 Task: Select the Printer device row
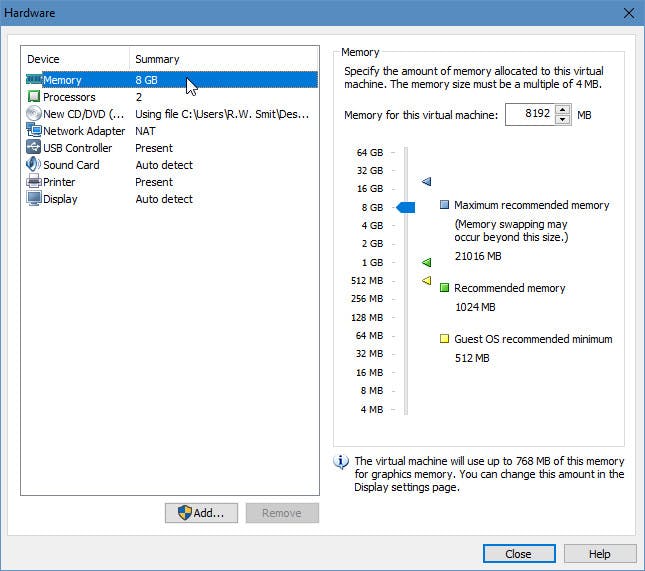(172, 182)
